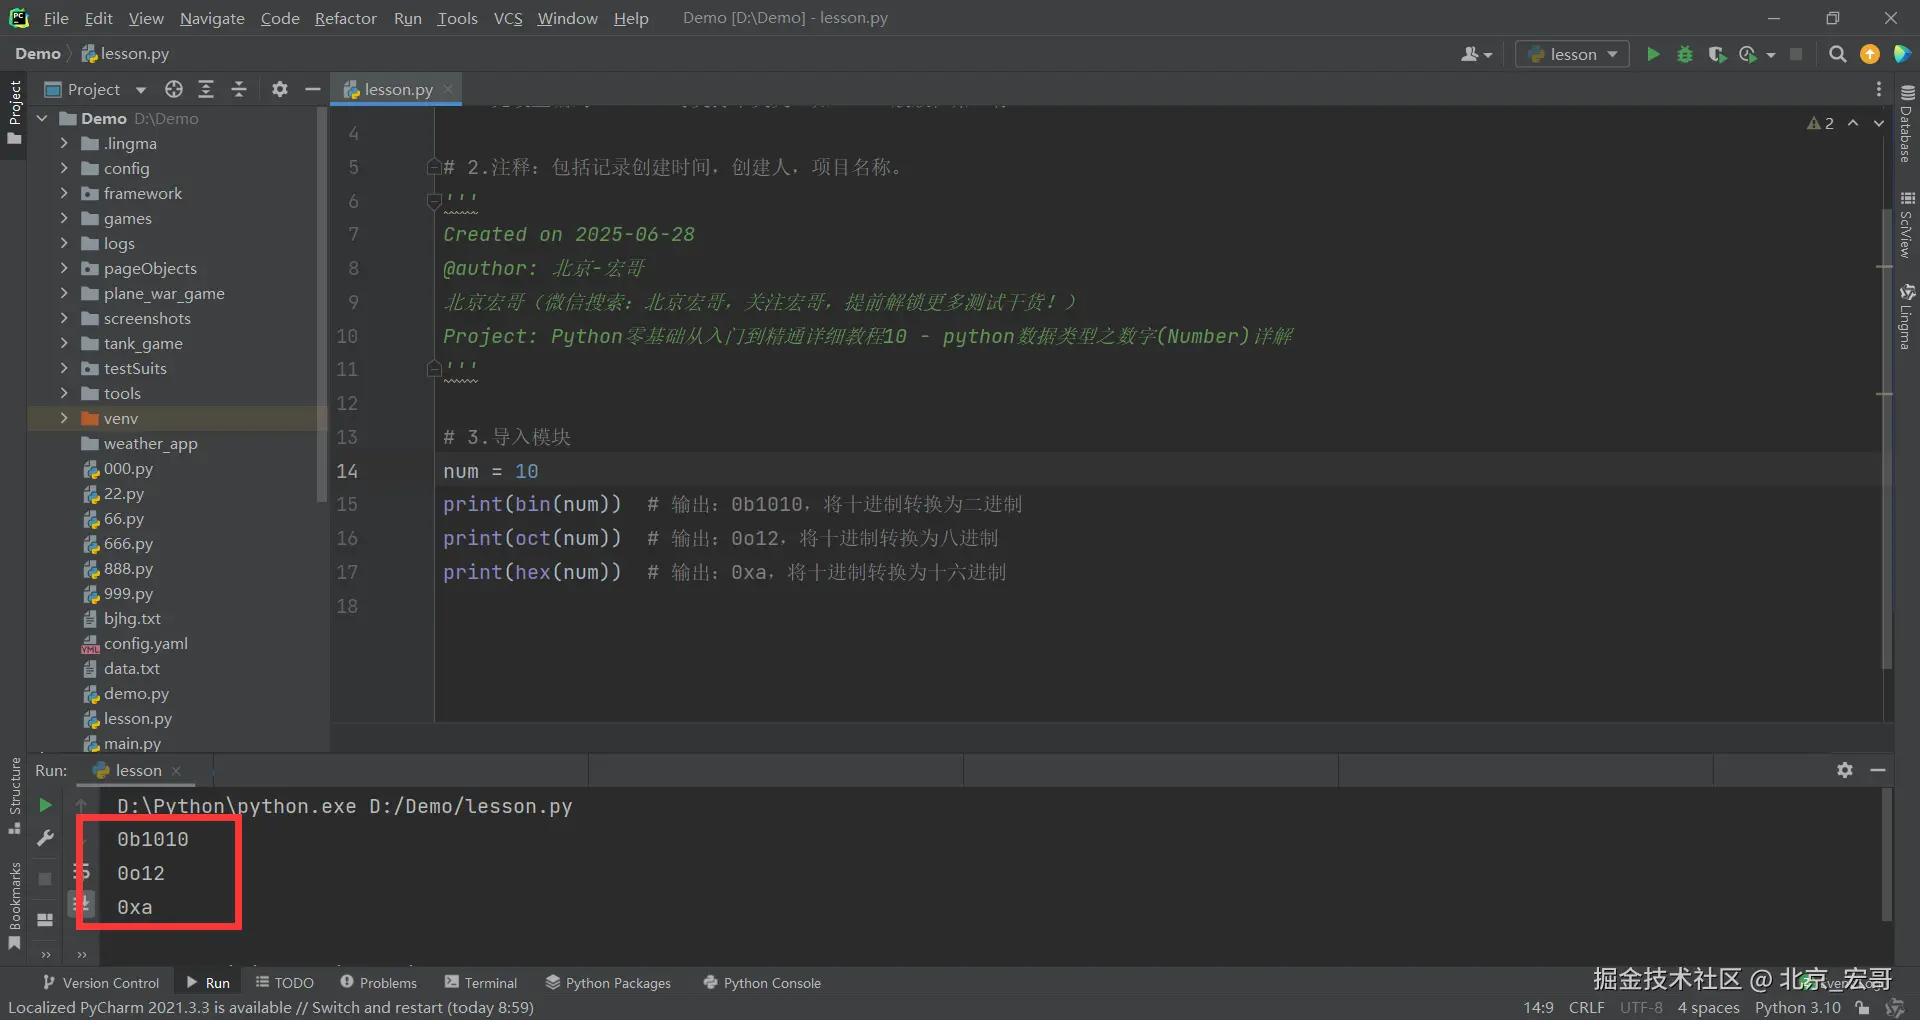The height and width of the screenshot is (1020, 1920).
Task: Toggle the Structure side tool window
Action: [14, 797]
